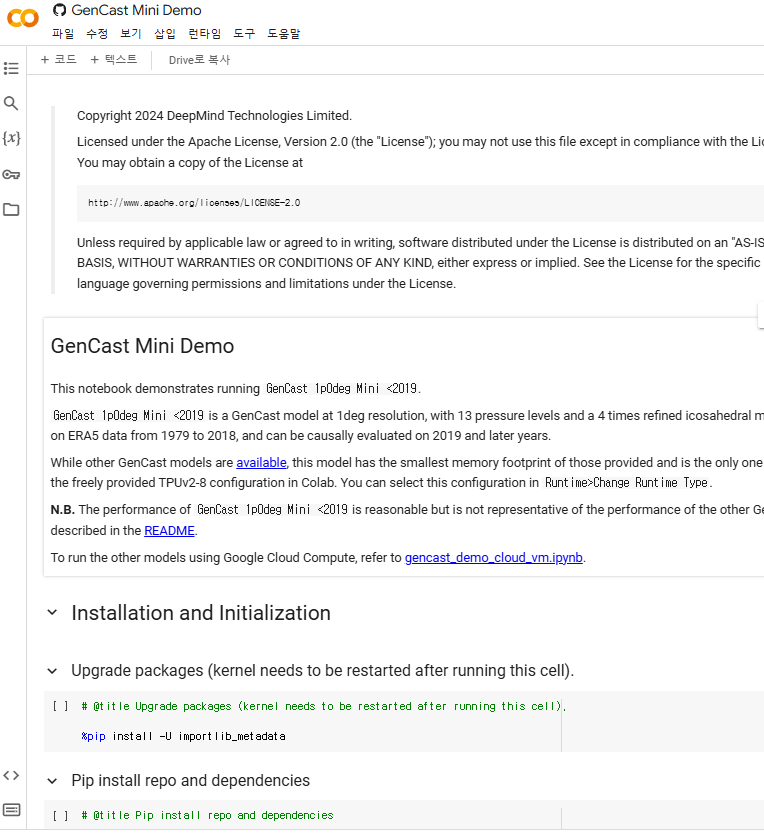The image size is (764, 839).
Task: Open the 런타임 menu
Action: pos(204,34)
